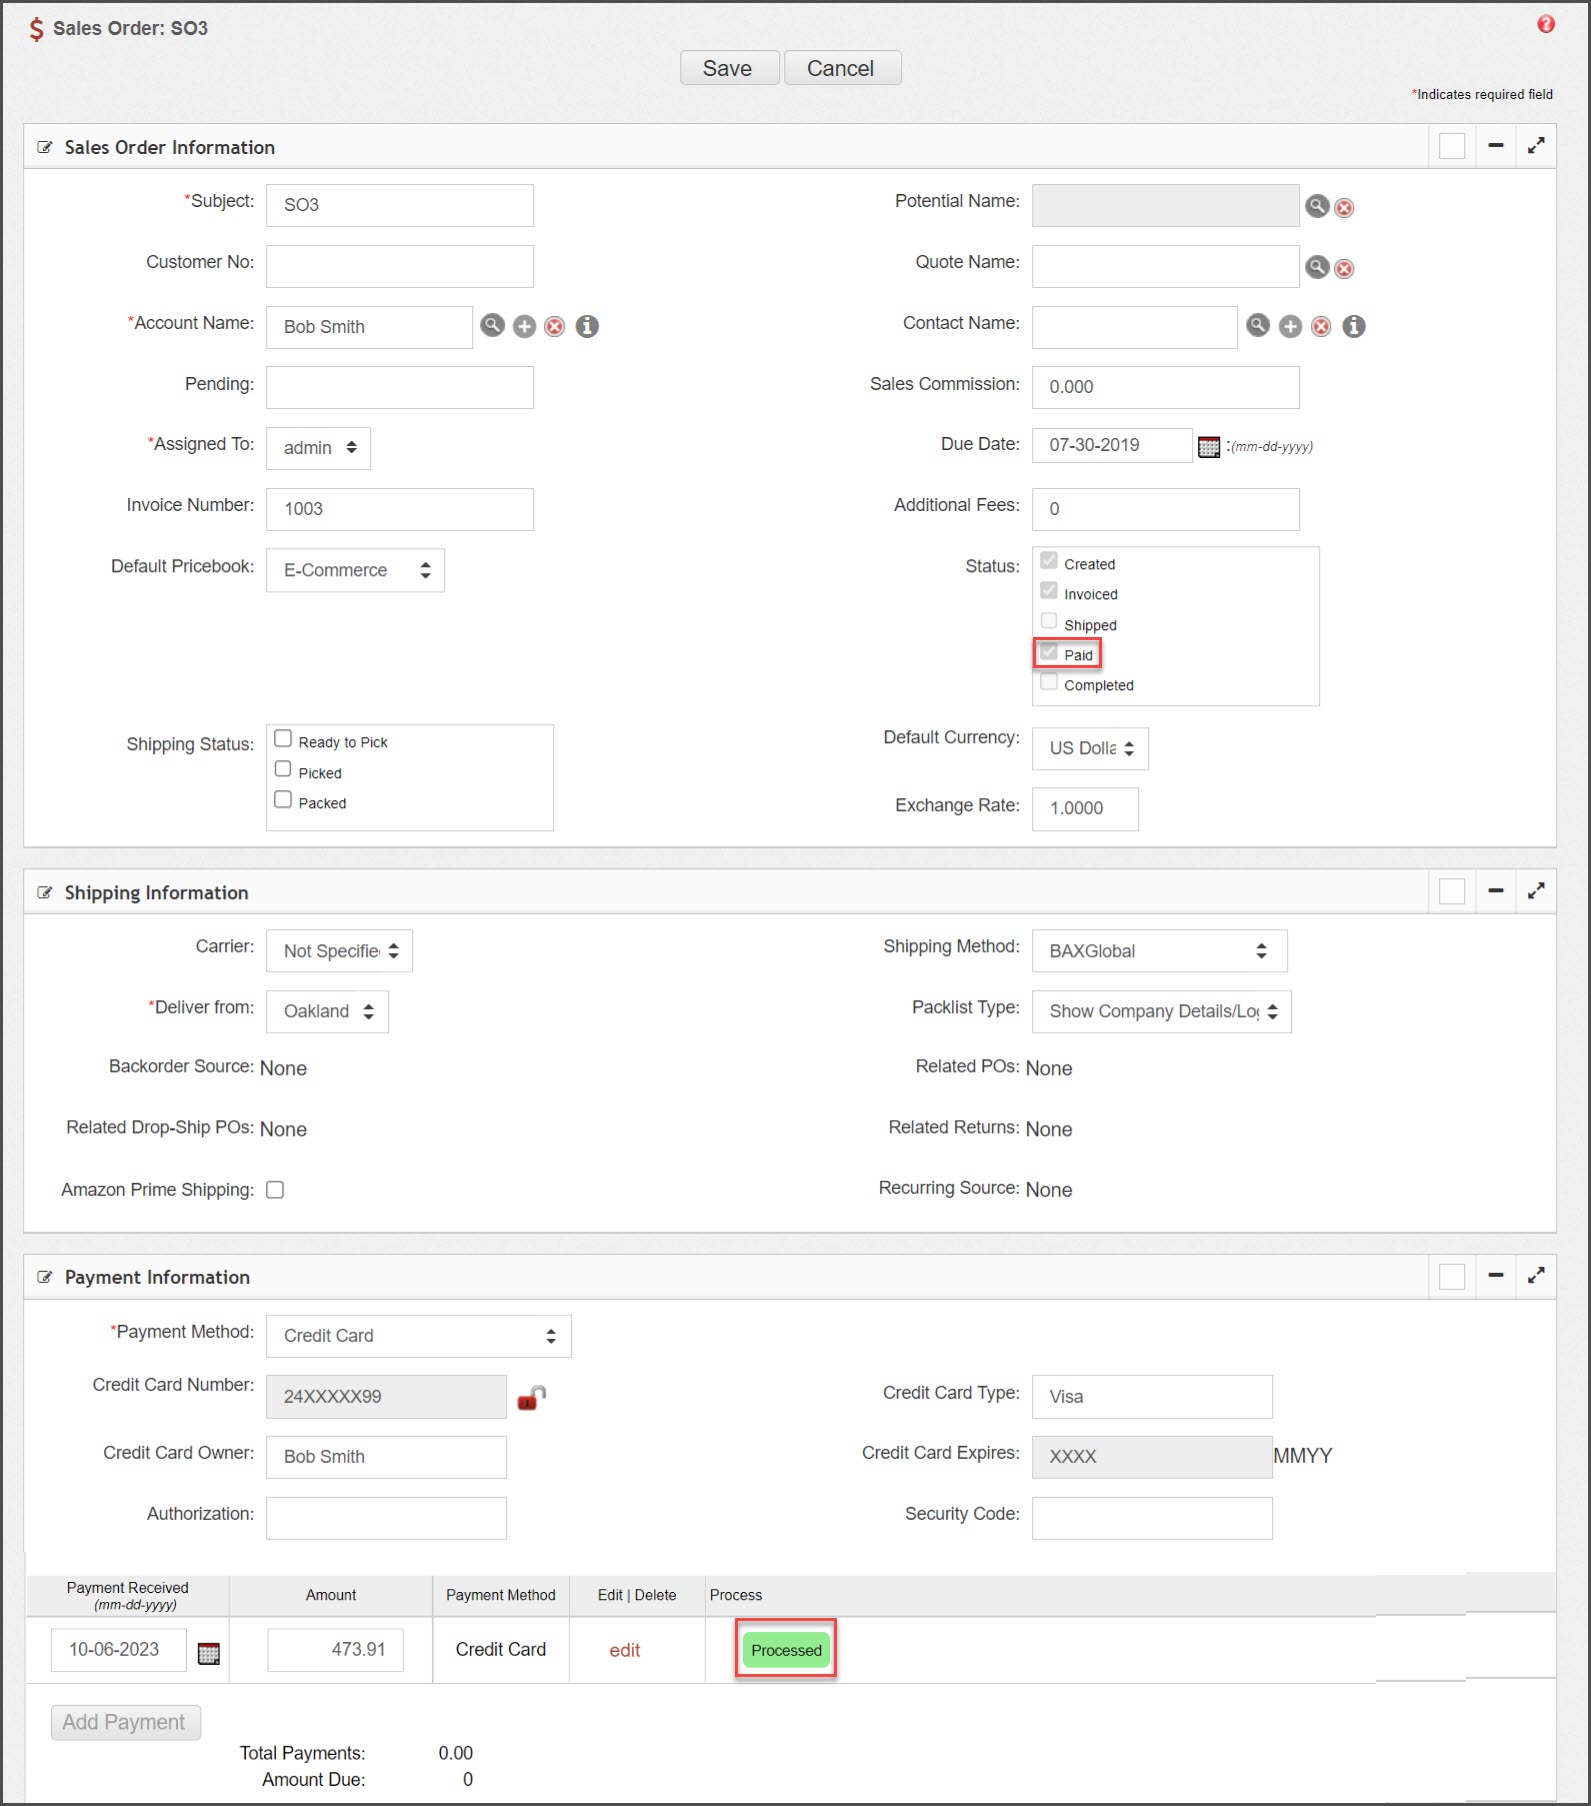Open the Default Pricebook E-Commerce dropdown

(355, 570)
